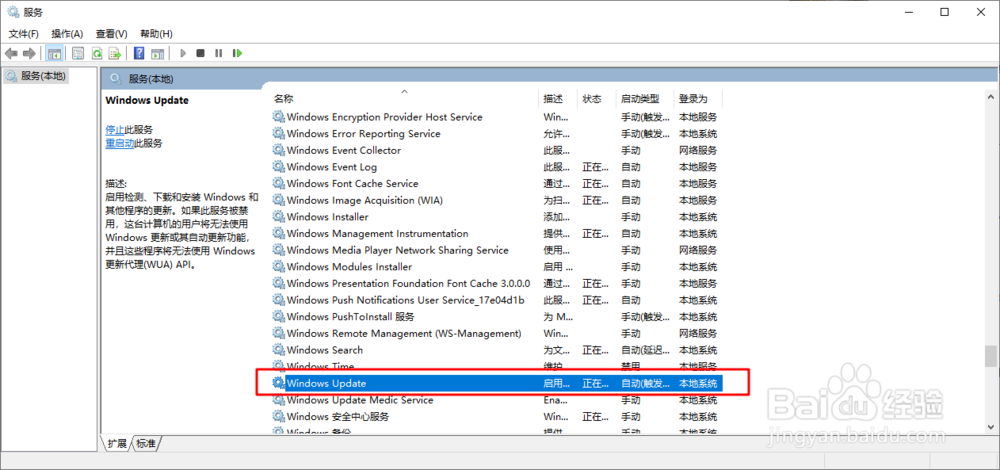The height and width of the screenshot is (470, 1000).
Task: Click the Stop Service square icon
Action: (200, 53)
